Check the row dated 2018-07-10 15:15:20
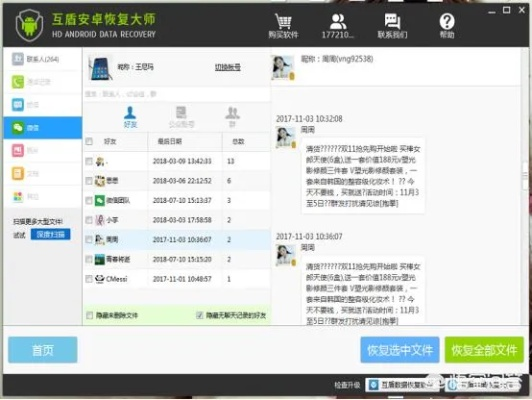 [x=89, y=259]
